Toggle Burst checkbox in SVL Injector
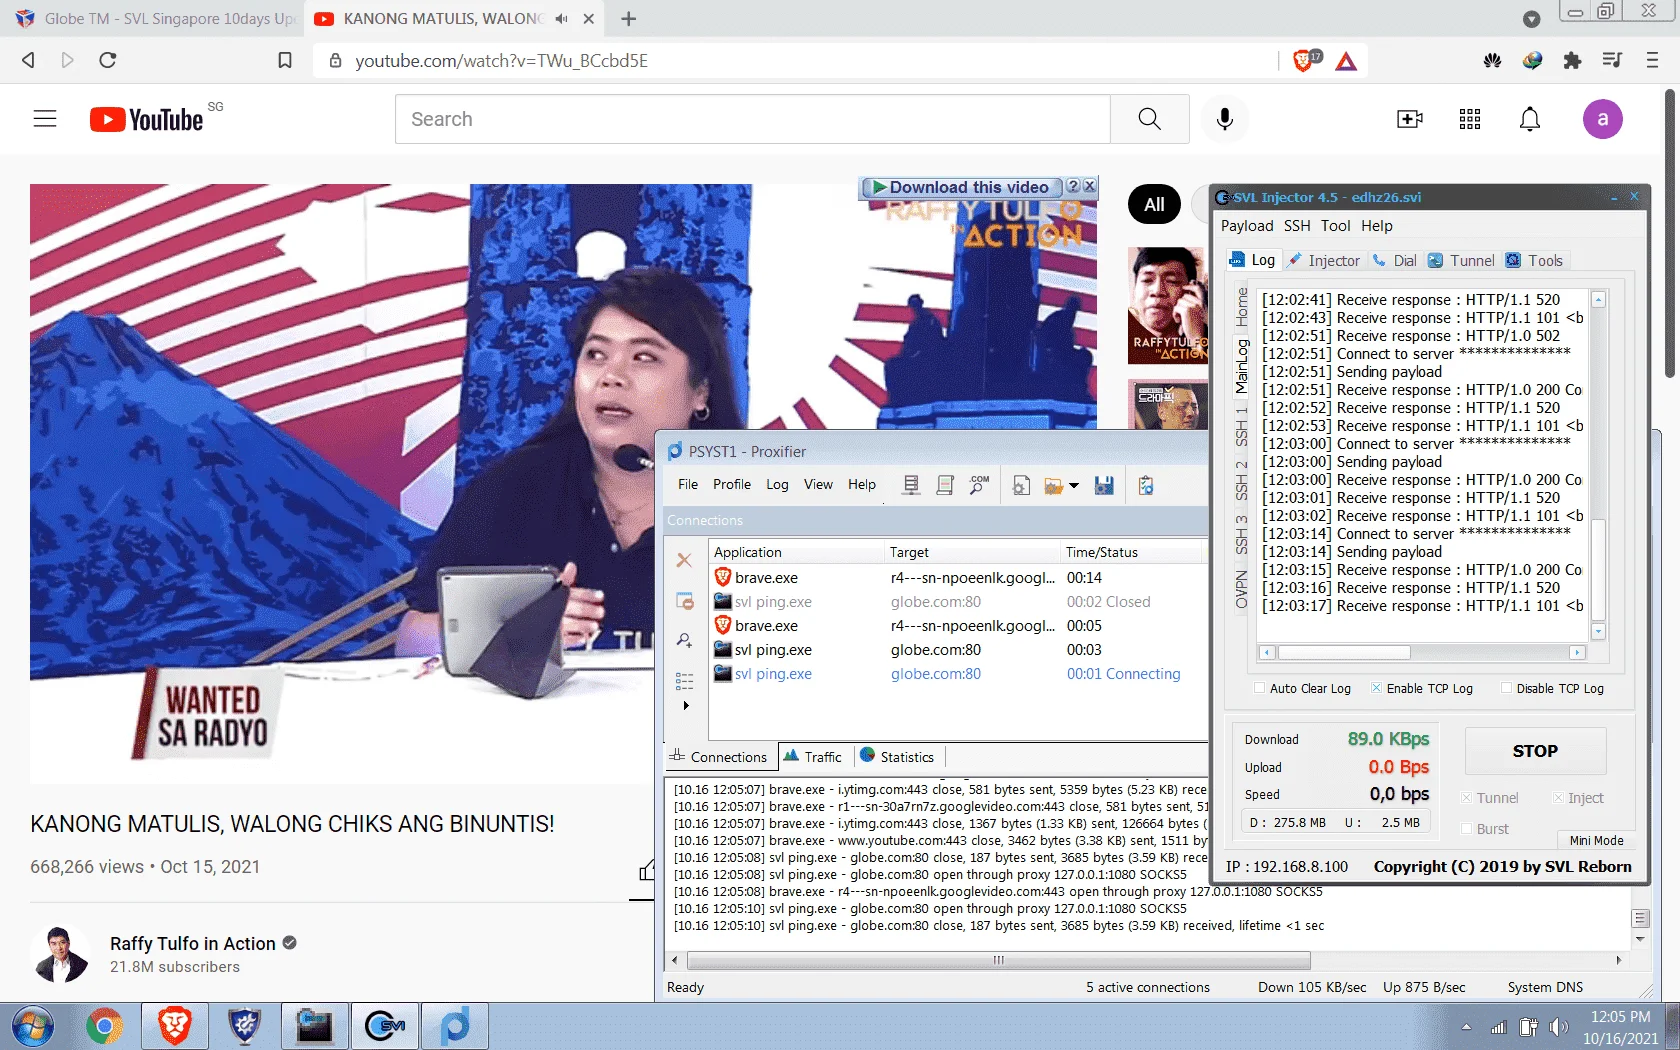 [1466, 829]
